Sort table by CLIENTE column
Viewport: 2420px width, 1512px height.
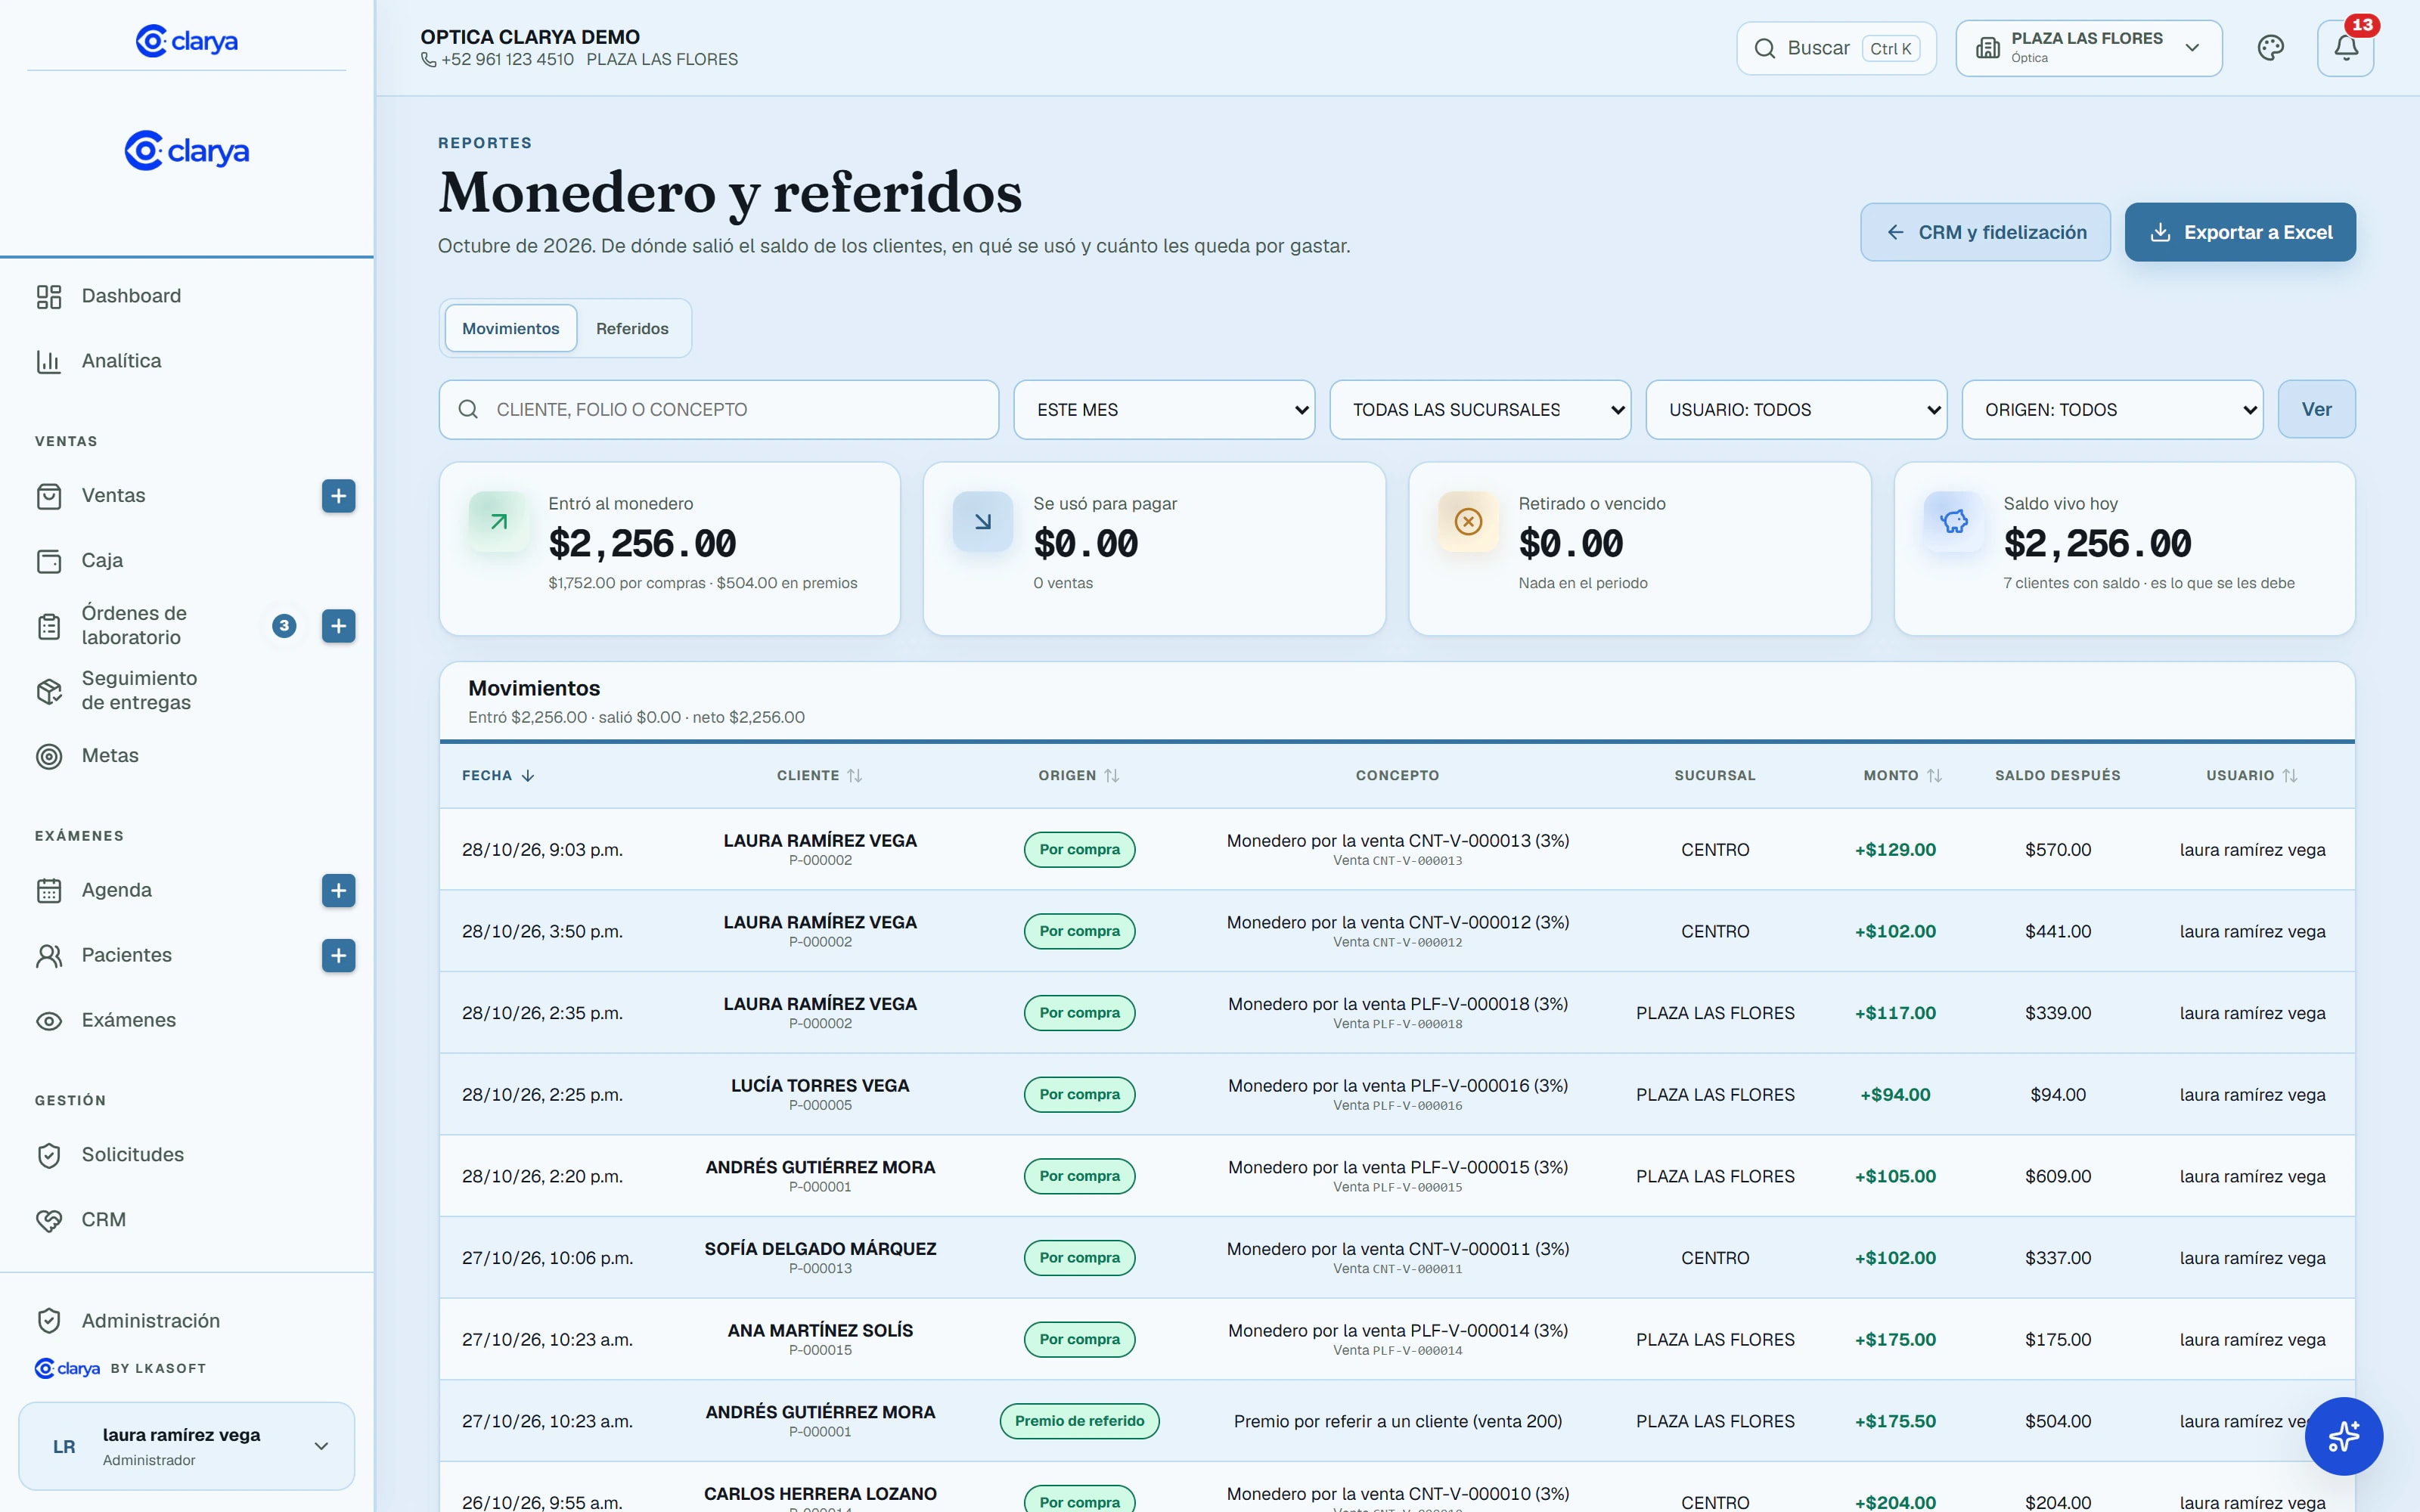tap(819, 775)
